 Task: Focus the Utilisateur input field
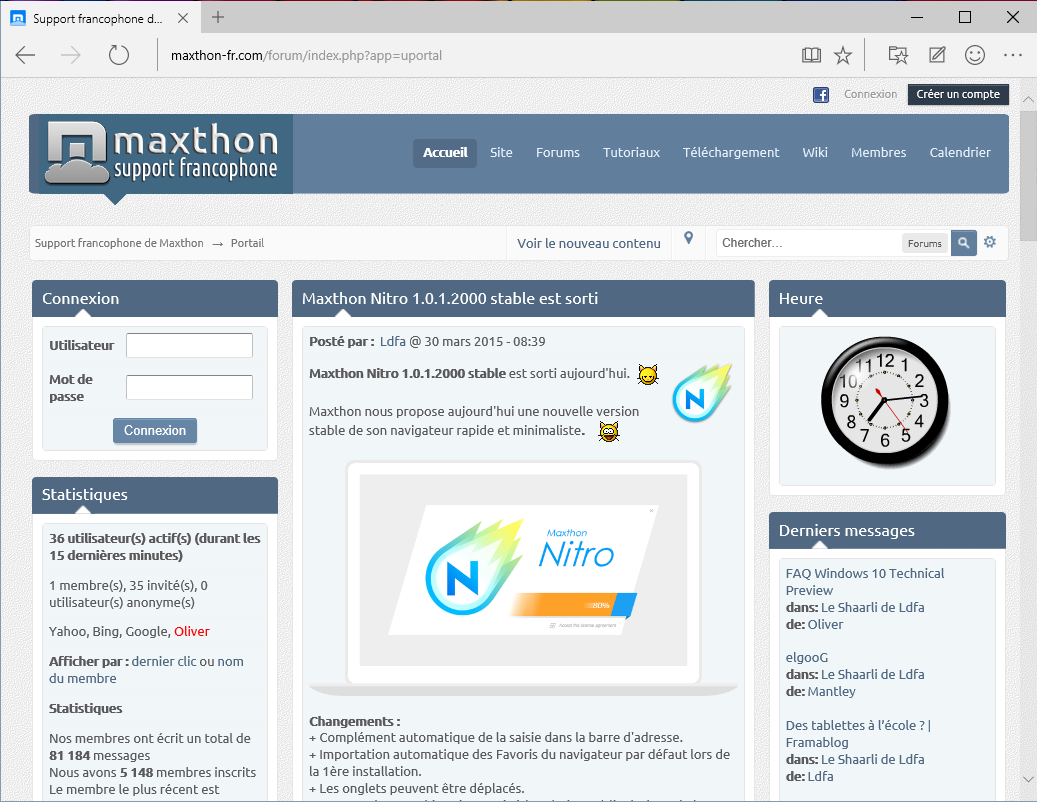189,345
